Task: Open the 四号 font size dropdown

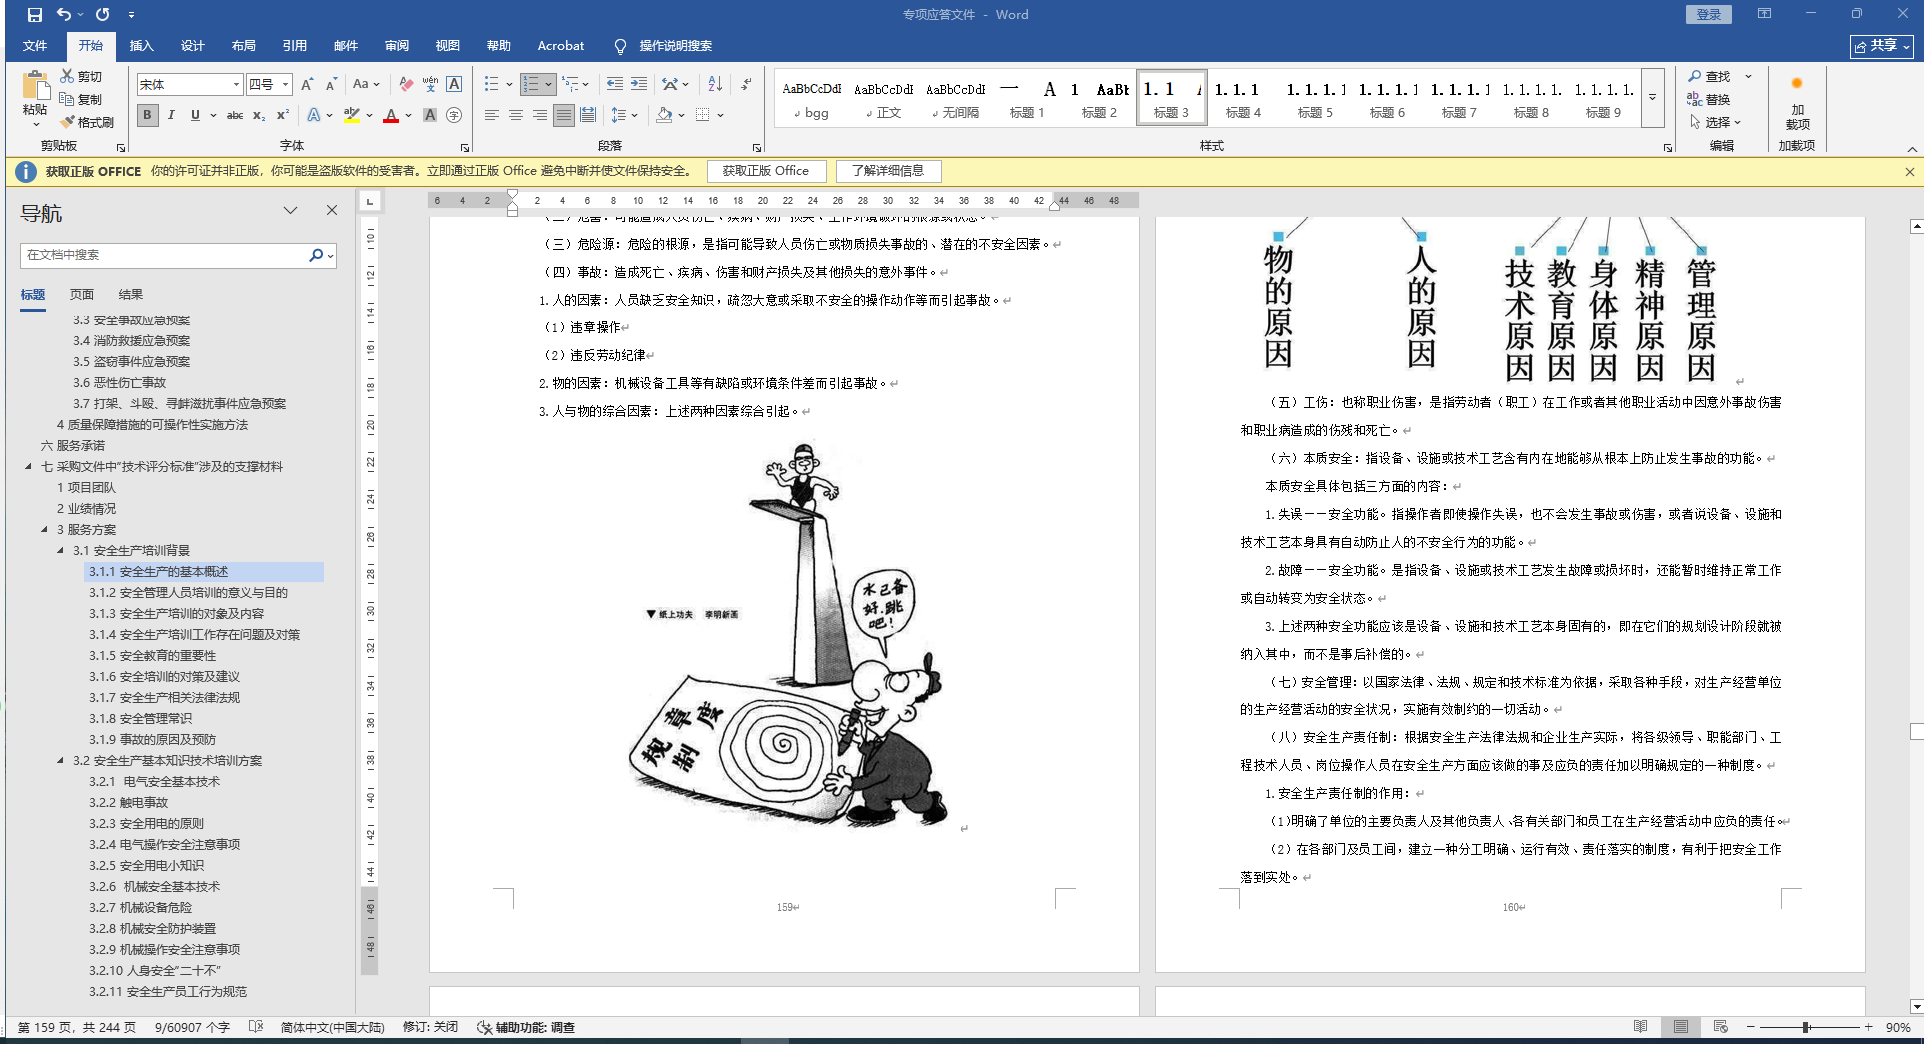Action: [285, 85]
